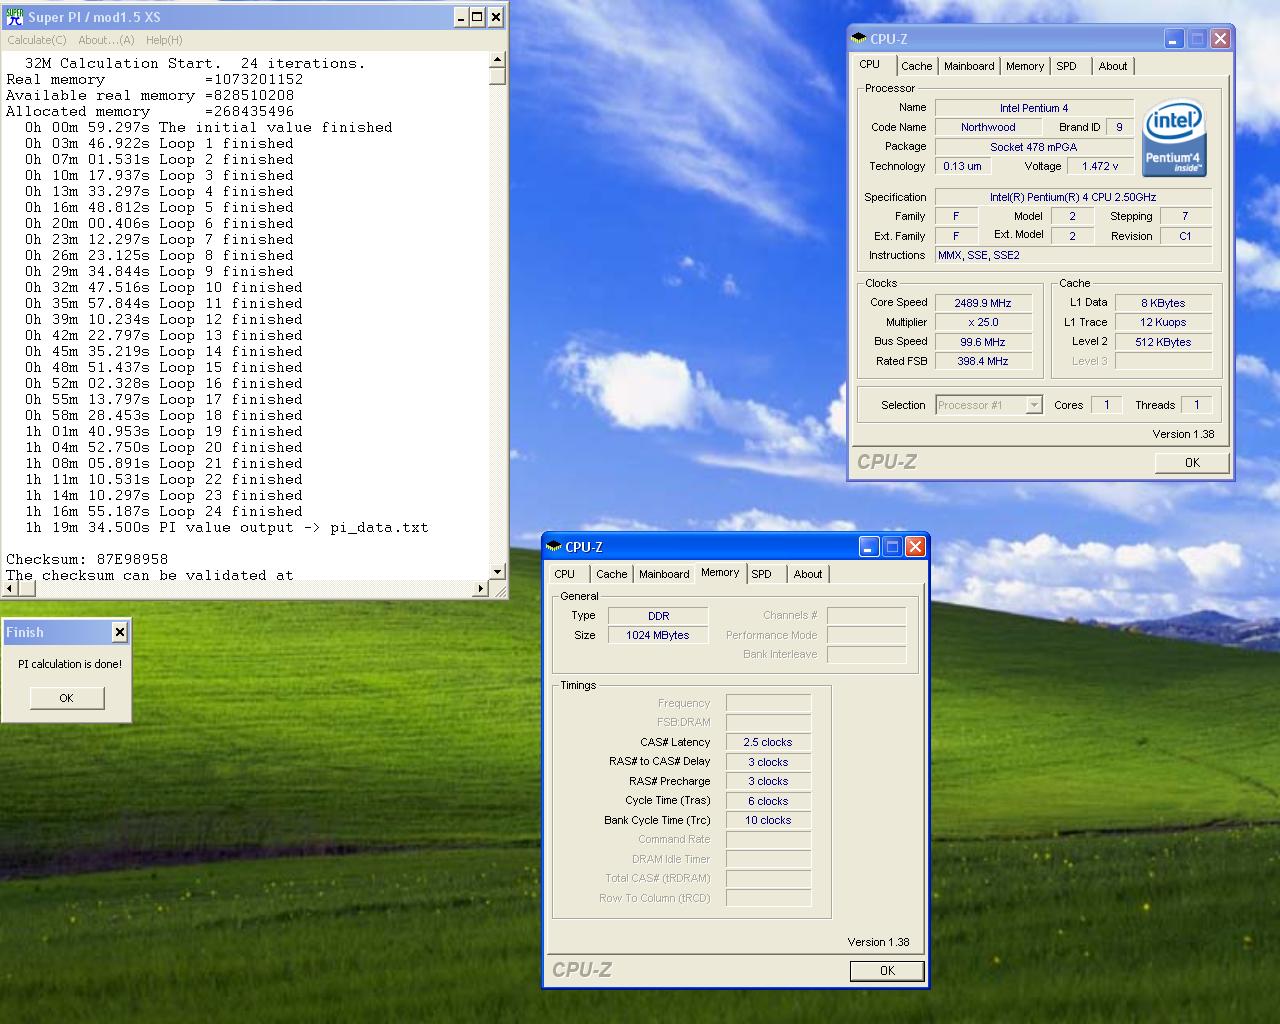Close the upper CPU-Z window

(x=1220, y=39)
